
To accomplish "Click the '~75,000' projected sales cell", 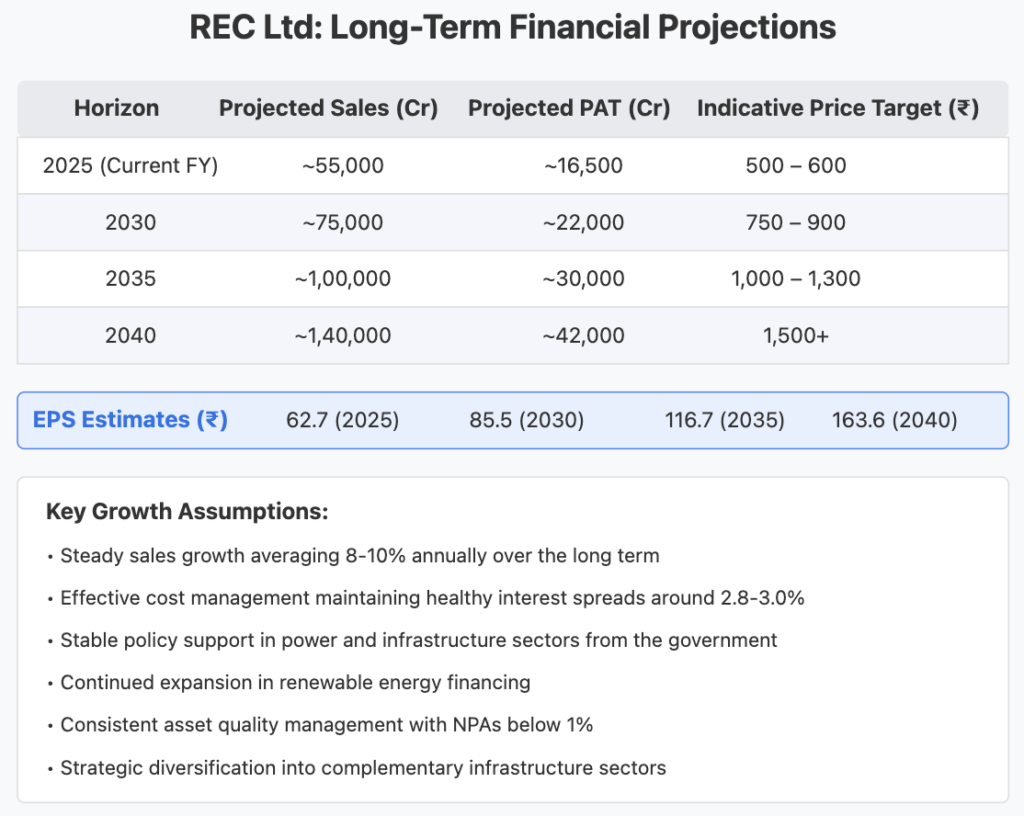I will (x=343, y=223).
